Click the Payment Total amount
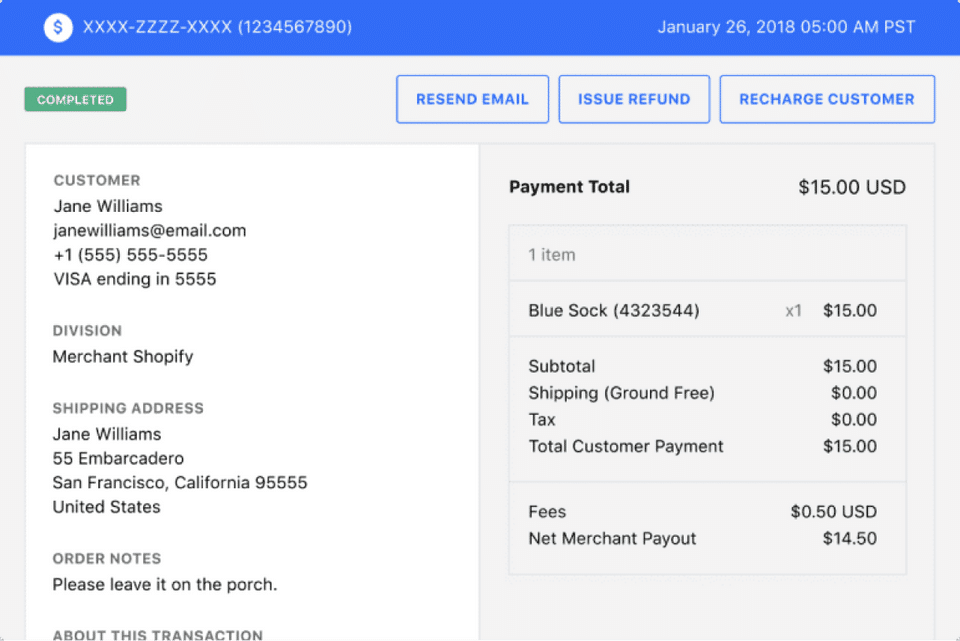Viewport: 960px width, 641px height. [x=851, y=187]
